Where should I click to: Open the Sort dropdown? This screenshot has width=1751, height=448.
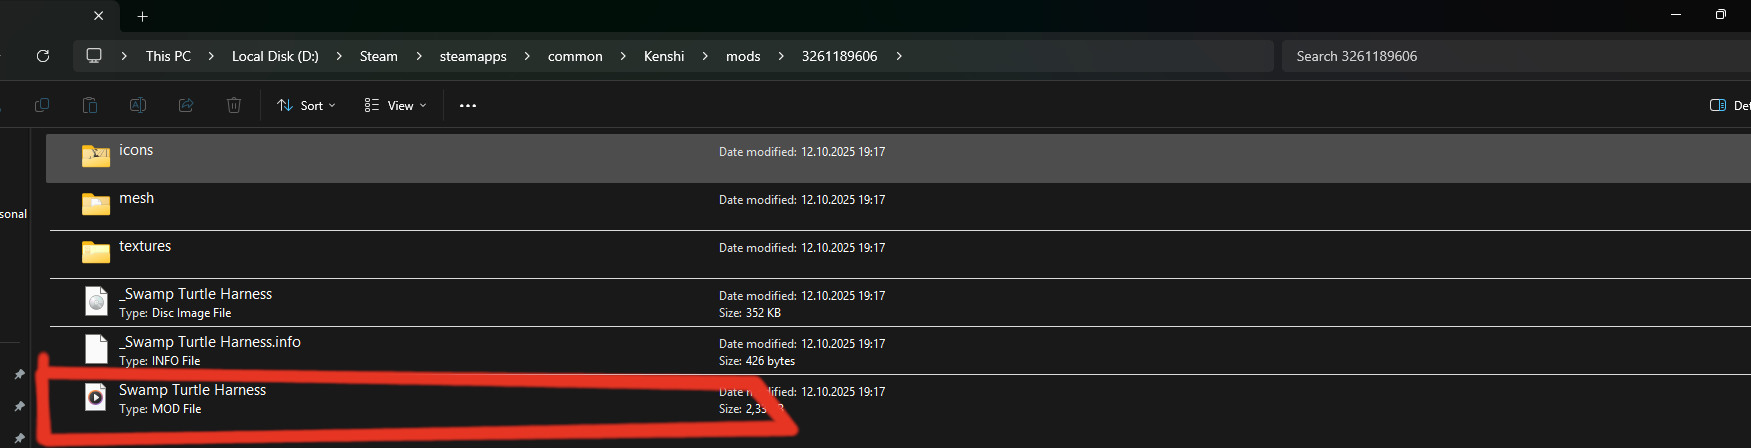click(x=306, y=105)
